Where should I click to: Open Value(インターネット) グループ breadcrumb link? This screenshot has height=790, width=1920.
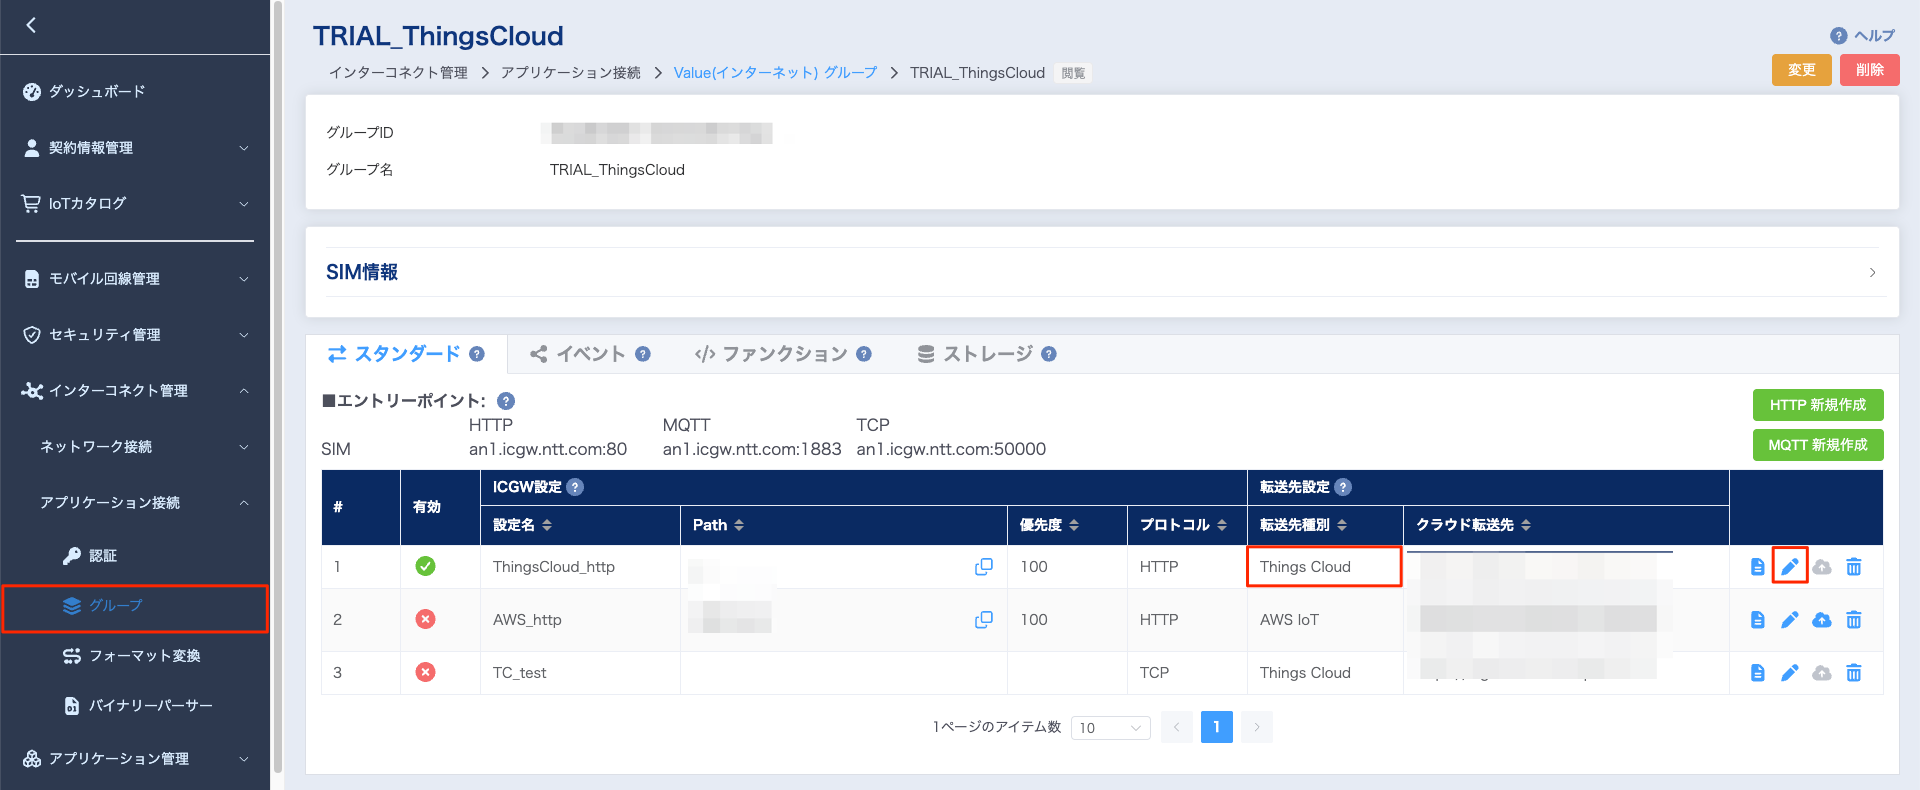775,73
